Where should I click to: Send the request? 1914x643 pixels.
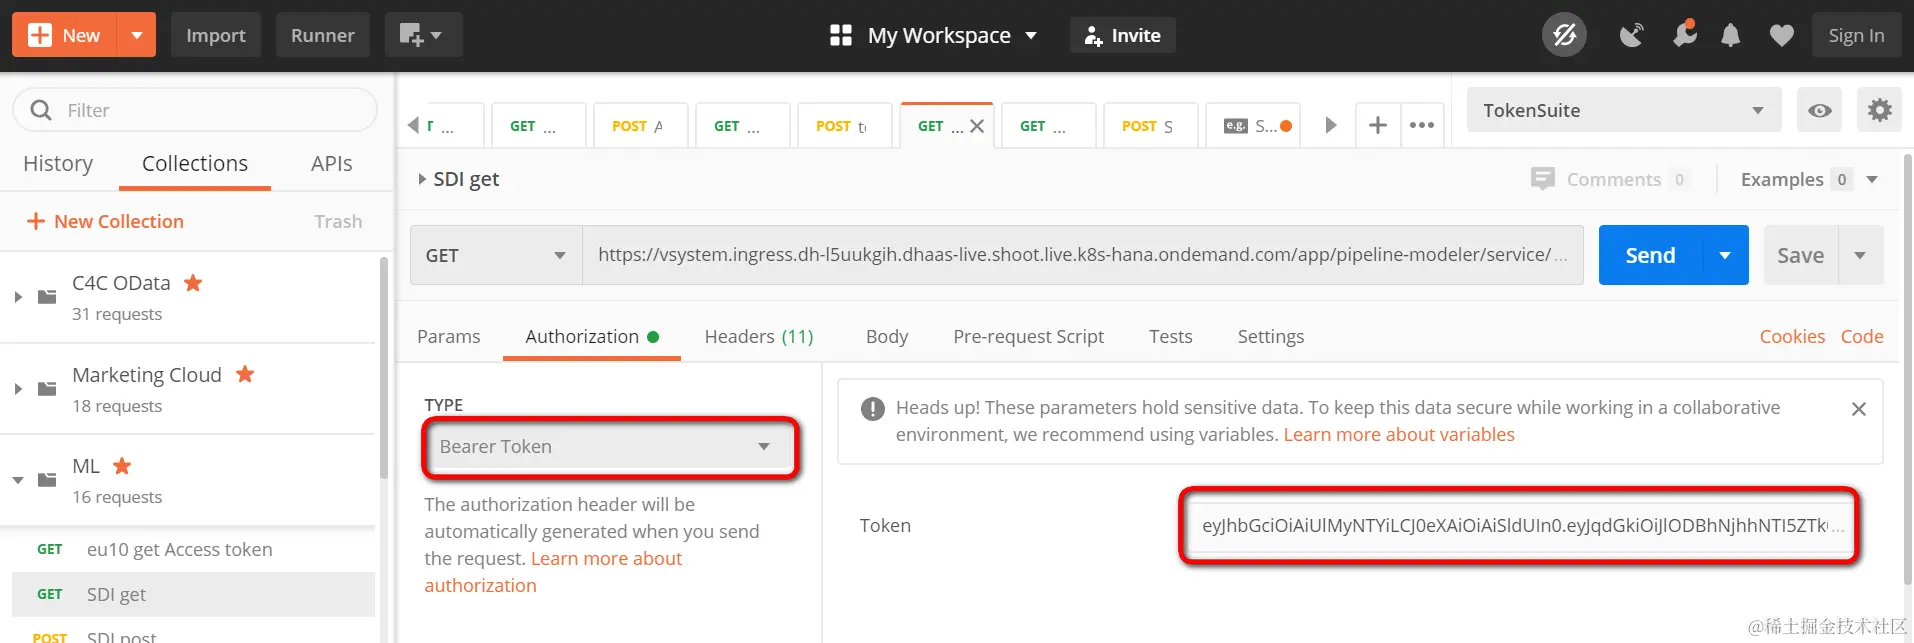(x=1650, y=255)
